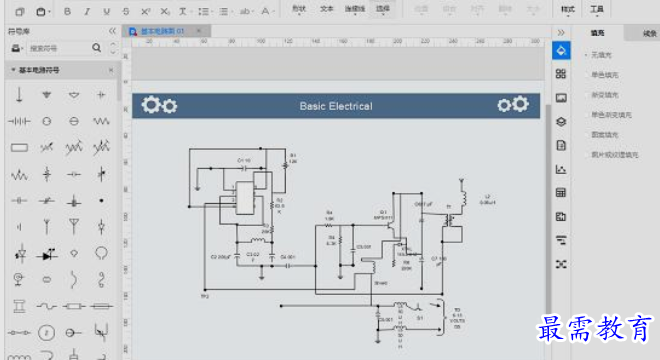The height and width of the screenshot is (360, 660).
Task: Select the triangular antenna symbol
Action: click(74, 227)
